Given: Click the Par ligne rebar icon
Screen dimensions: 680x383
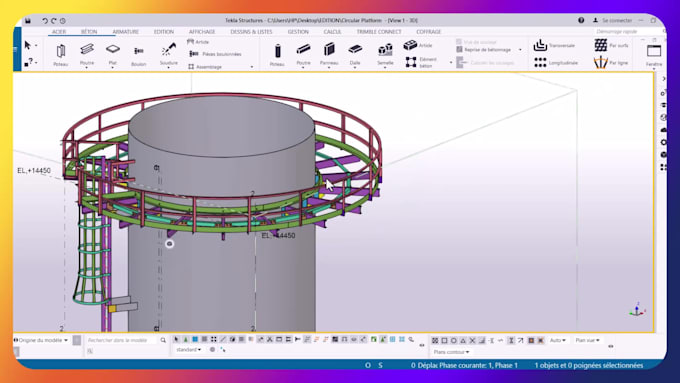Looking at the screenshot, I should pyautogui.click(x=601, y=62).
